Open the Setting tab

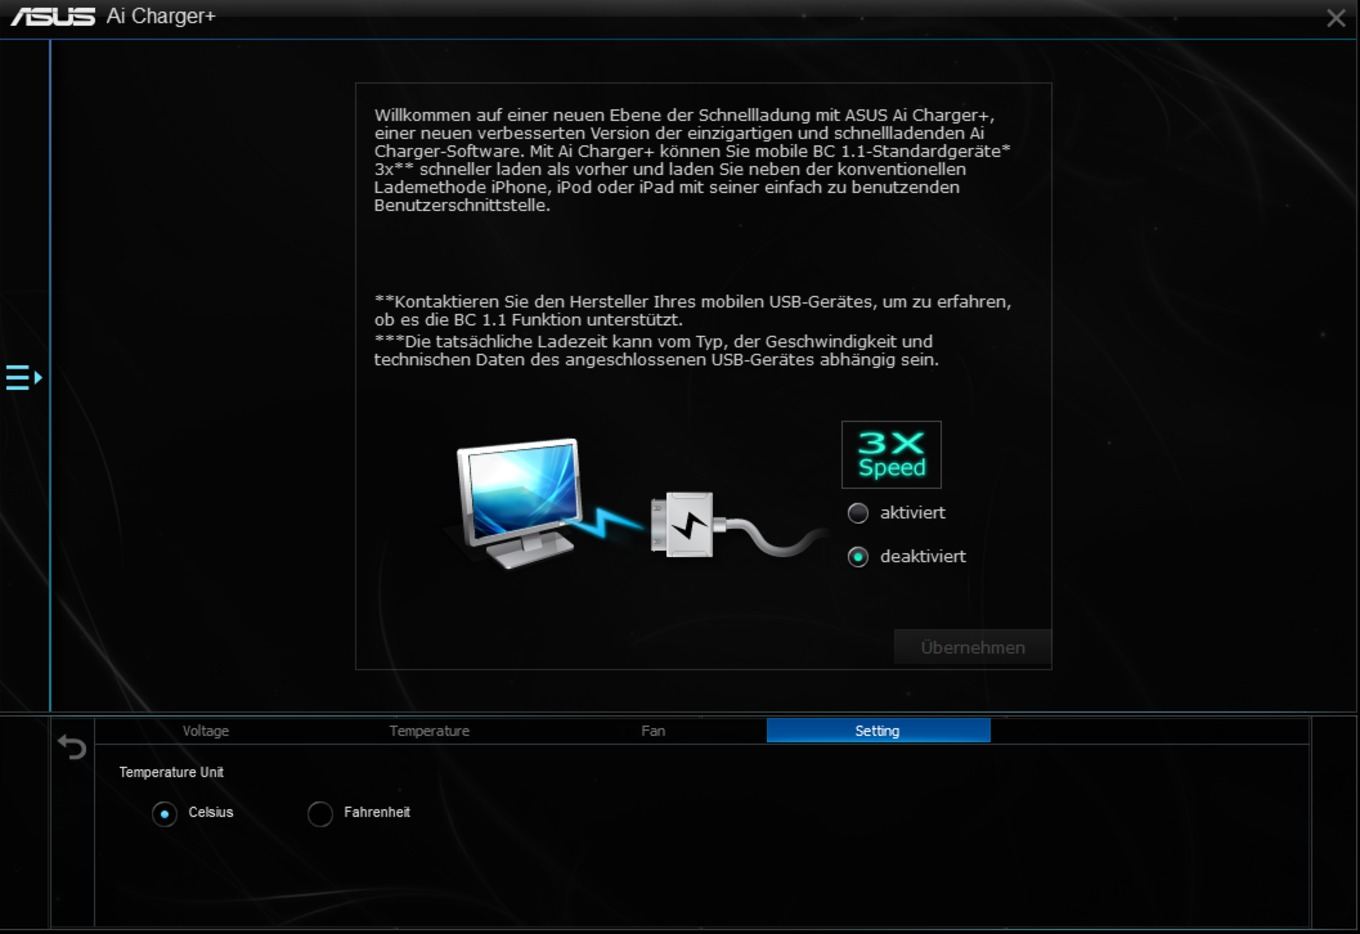point(878,731)
